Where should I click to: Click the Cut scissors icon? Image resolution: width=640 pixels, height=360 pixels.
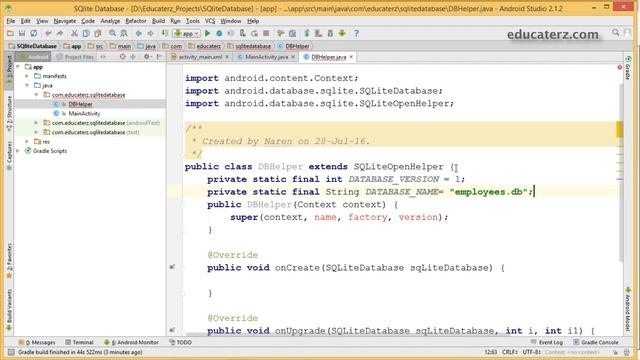[74, 33]
